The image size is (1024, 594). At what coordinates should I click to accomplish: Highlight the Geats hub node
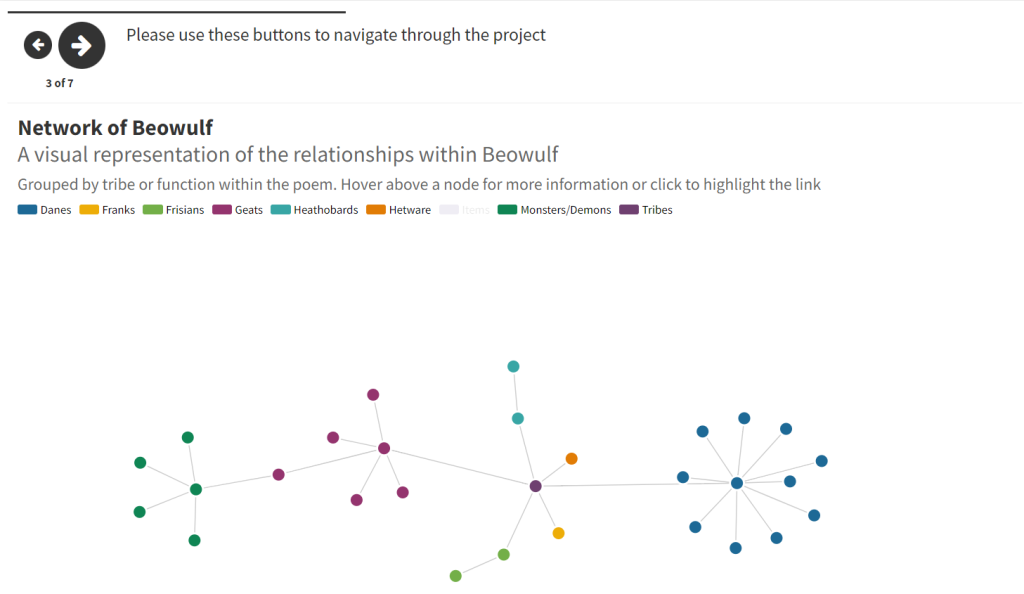pos(384,448)
